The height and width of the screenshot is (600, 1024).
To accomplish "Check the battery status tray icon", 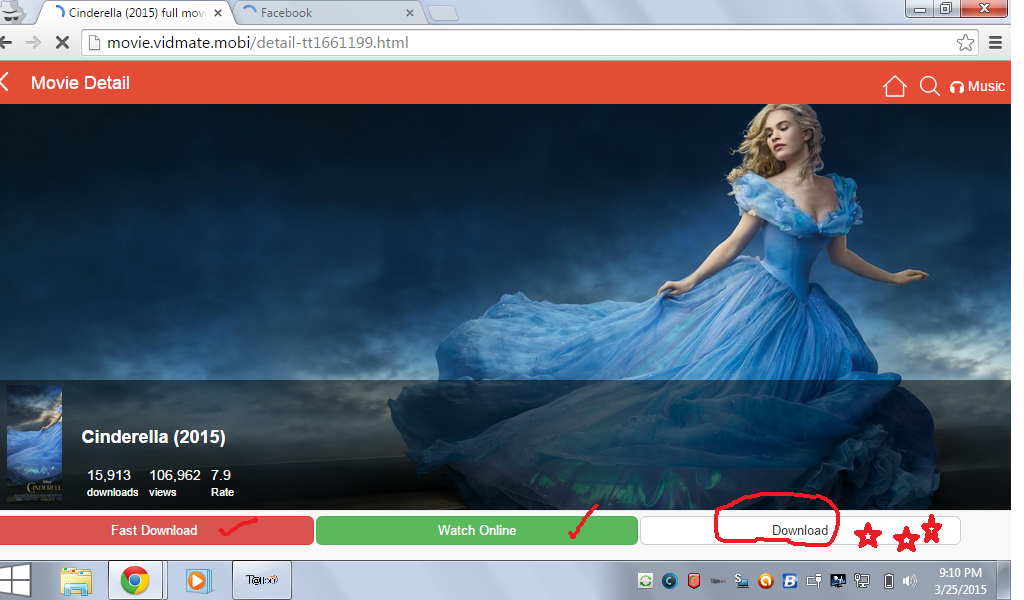I will click(x=888, y=580).
